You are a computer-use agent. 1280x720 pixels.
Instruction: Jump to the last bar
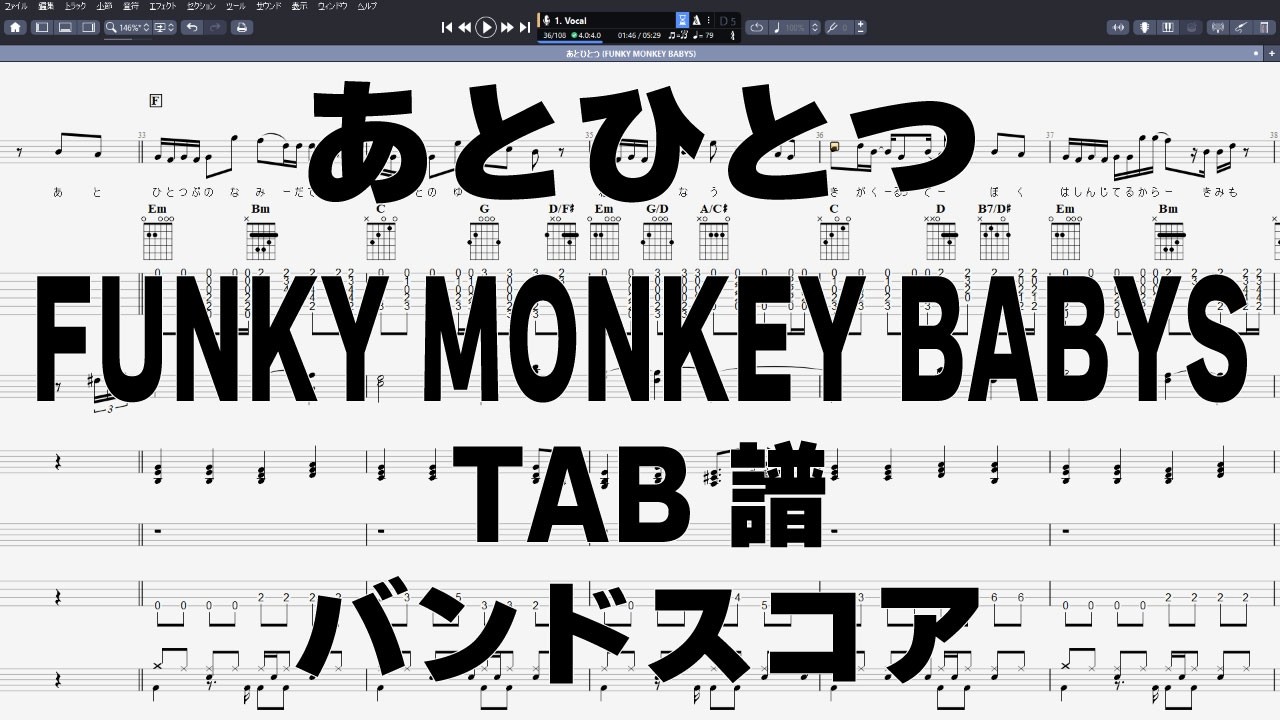coord(525,28)
